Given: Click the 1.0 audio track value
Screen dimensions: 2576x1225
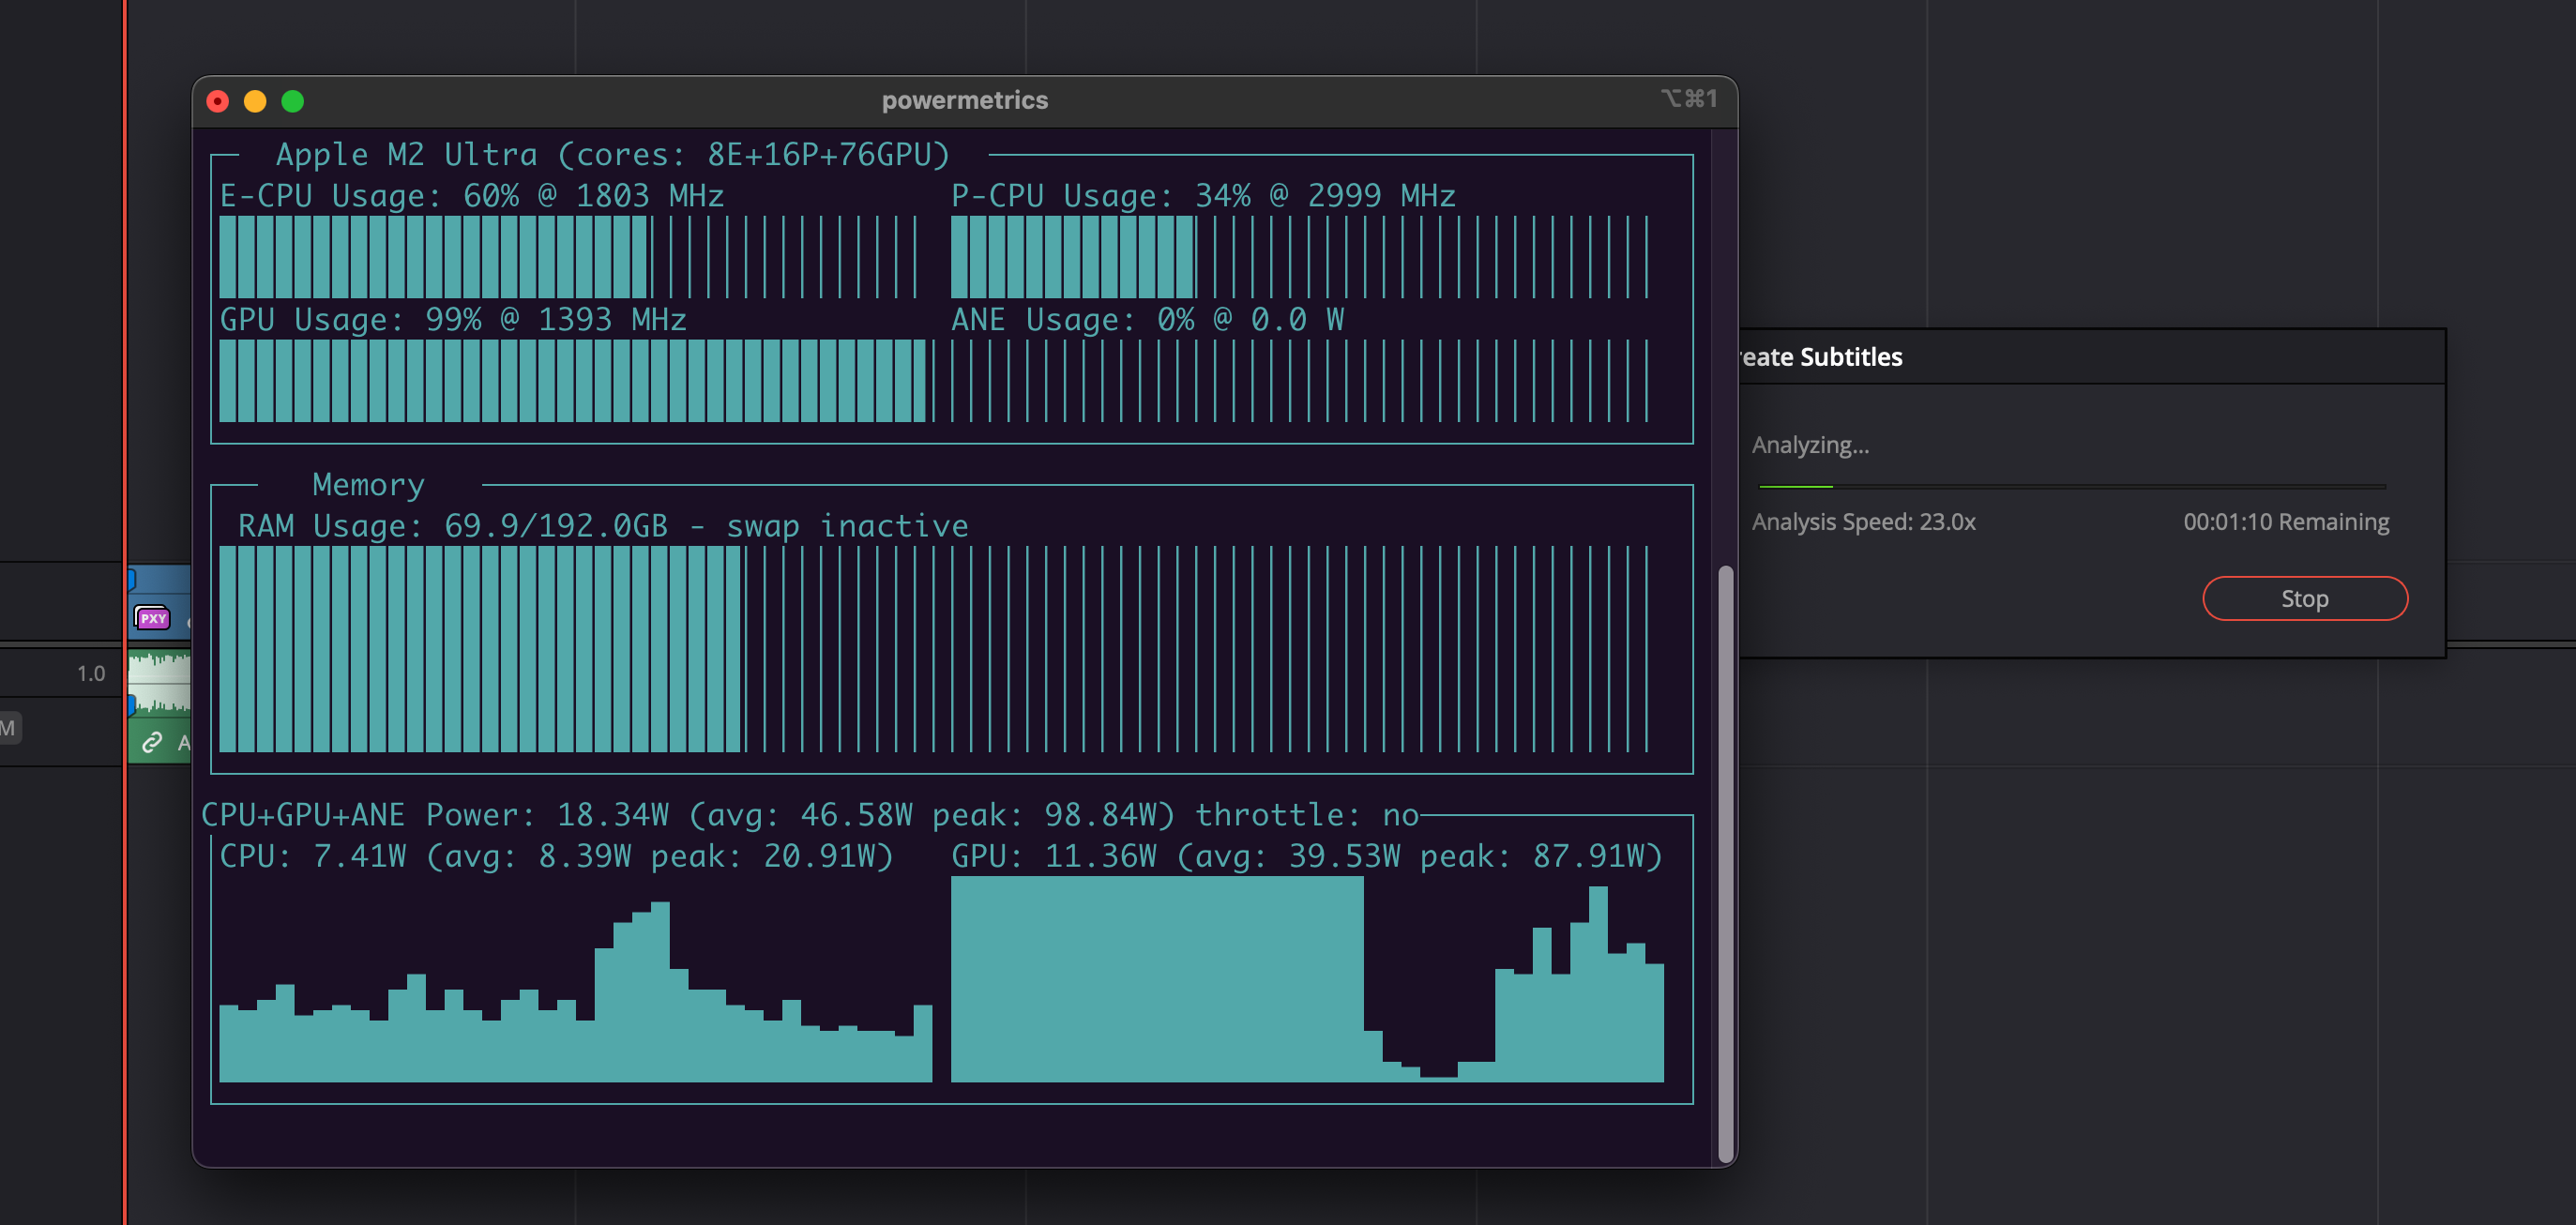Looking at the screenshot, I should (91, 673).
